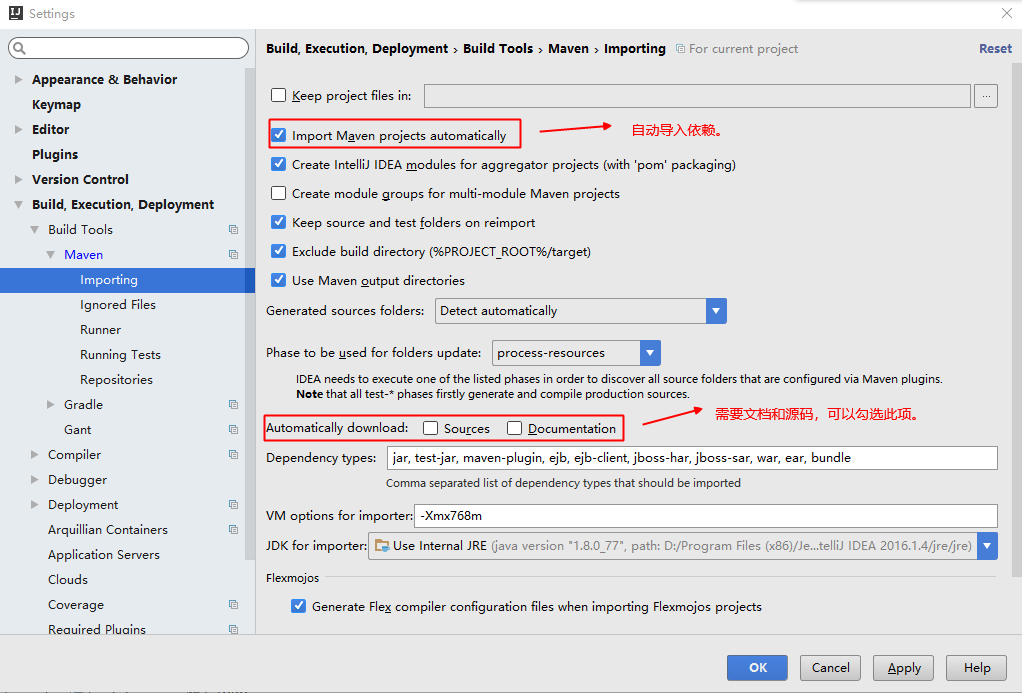The width and height of the screenshot is (1022, 693).
Task: Toggle Generate Flex compiler configuration files checkbox
Action: (x=299, y=606)
